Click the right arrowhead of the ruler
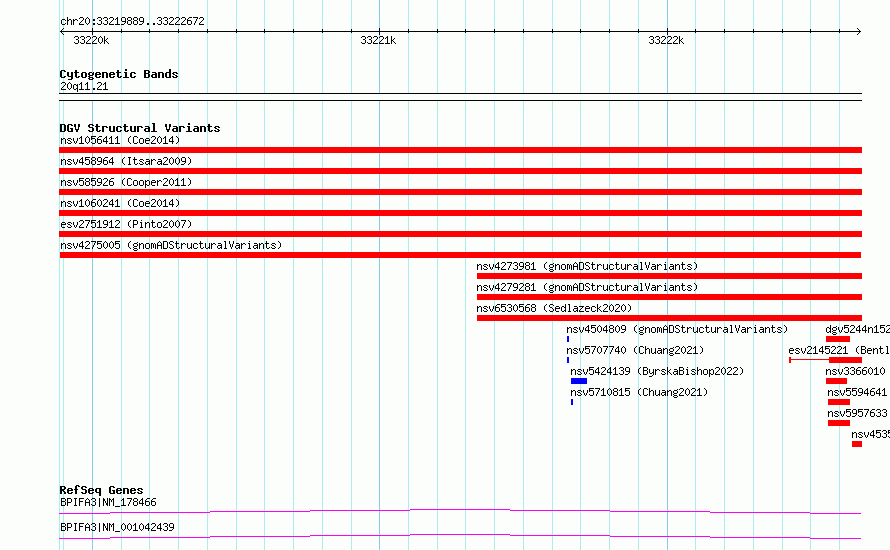 (x=859, y=31)
